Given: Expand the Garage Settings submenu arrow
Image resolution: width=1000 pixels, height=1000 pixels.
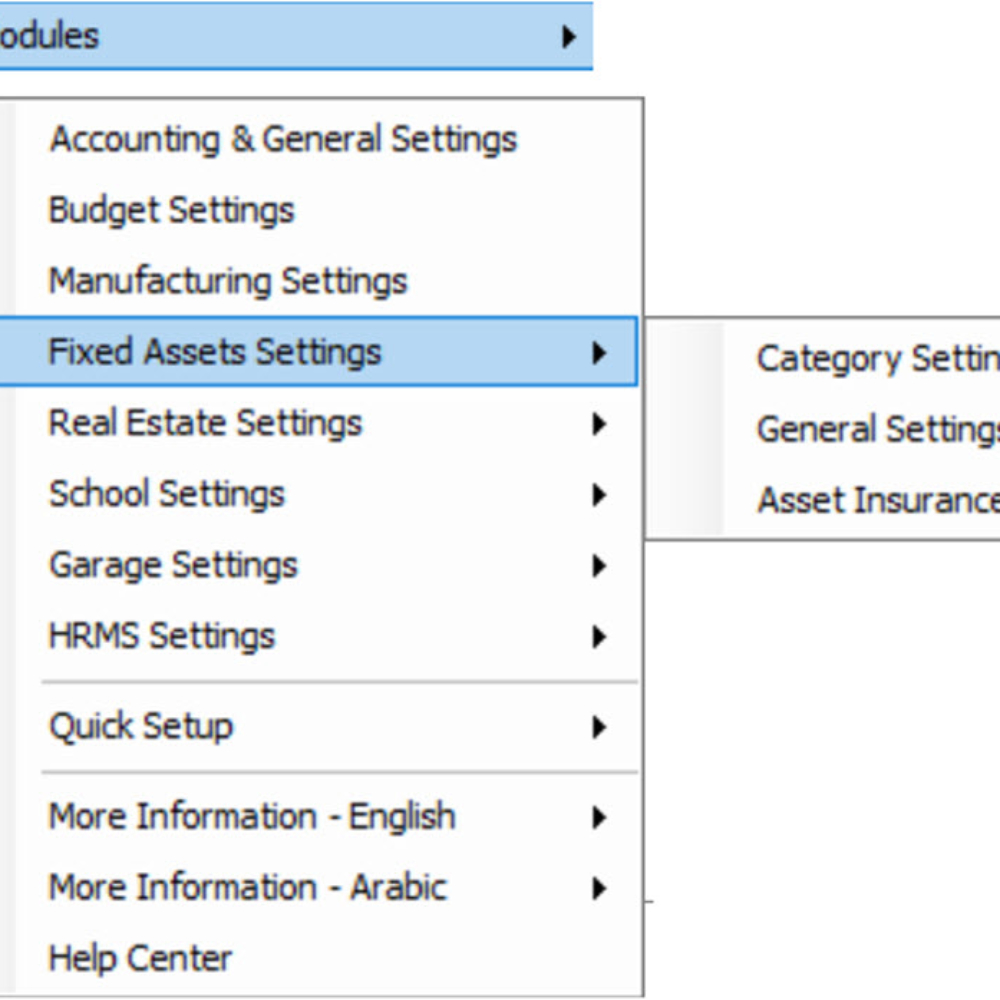Looking at the screenshot, I should (598, 565).
